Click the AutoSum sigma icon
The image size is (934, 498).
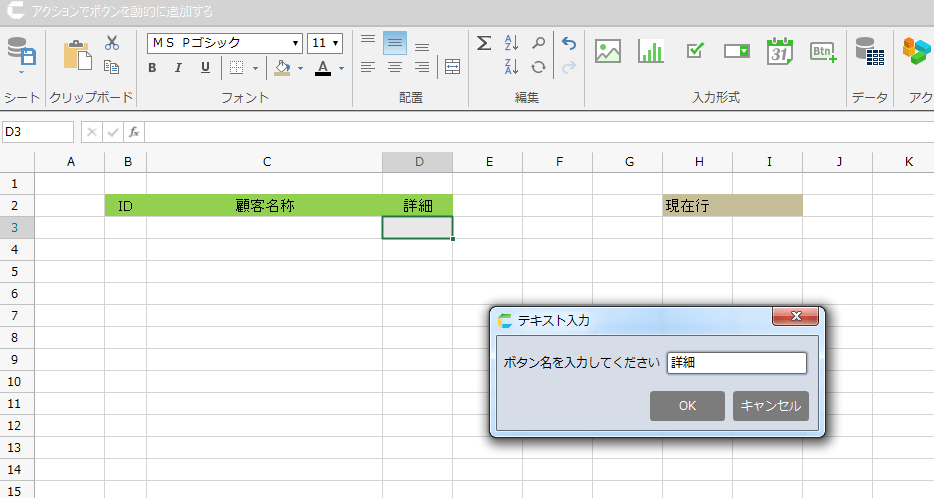pos(484,43)
